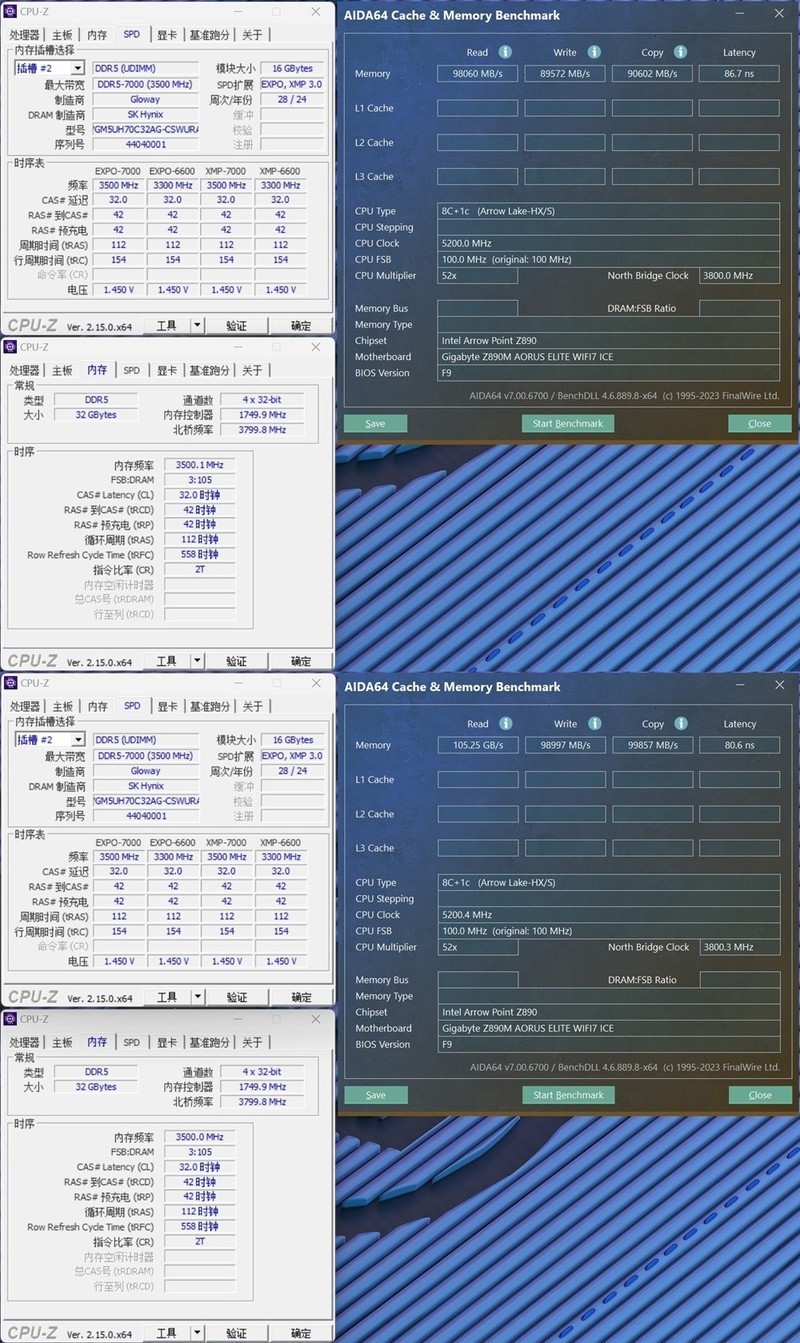Click the Save button in AIDA64

[x=375, y=423]
